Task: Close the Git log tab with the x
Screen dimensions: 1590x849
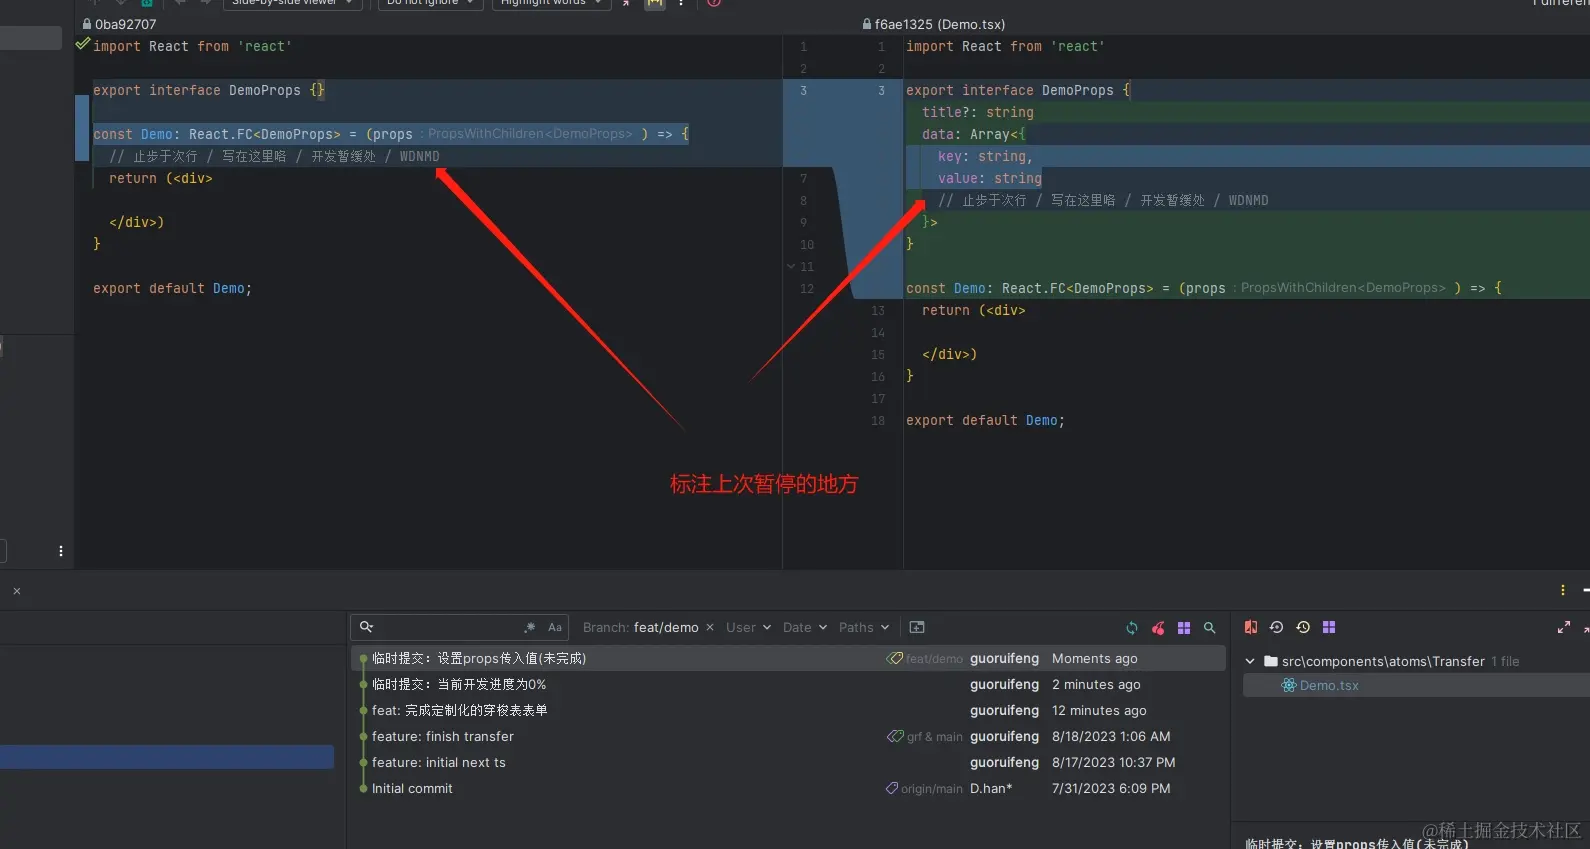Action: click(17, 591)
